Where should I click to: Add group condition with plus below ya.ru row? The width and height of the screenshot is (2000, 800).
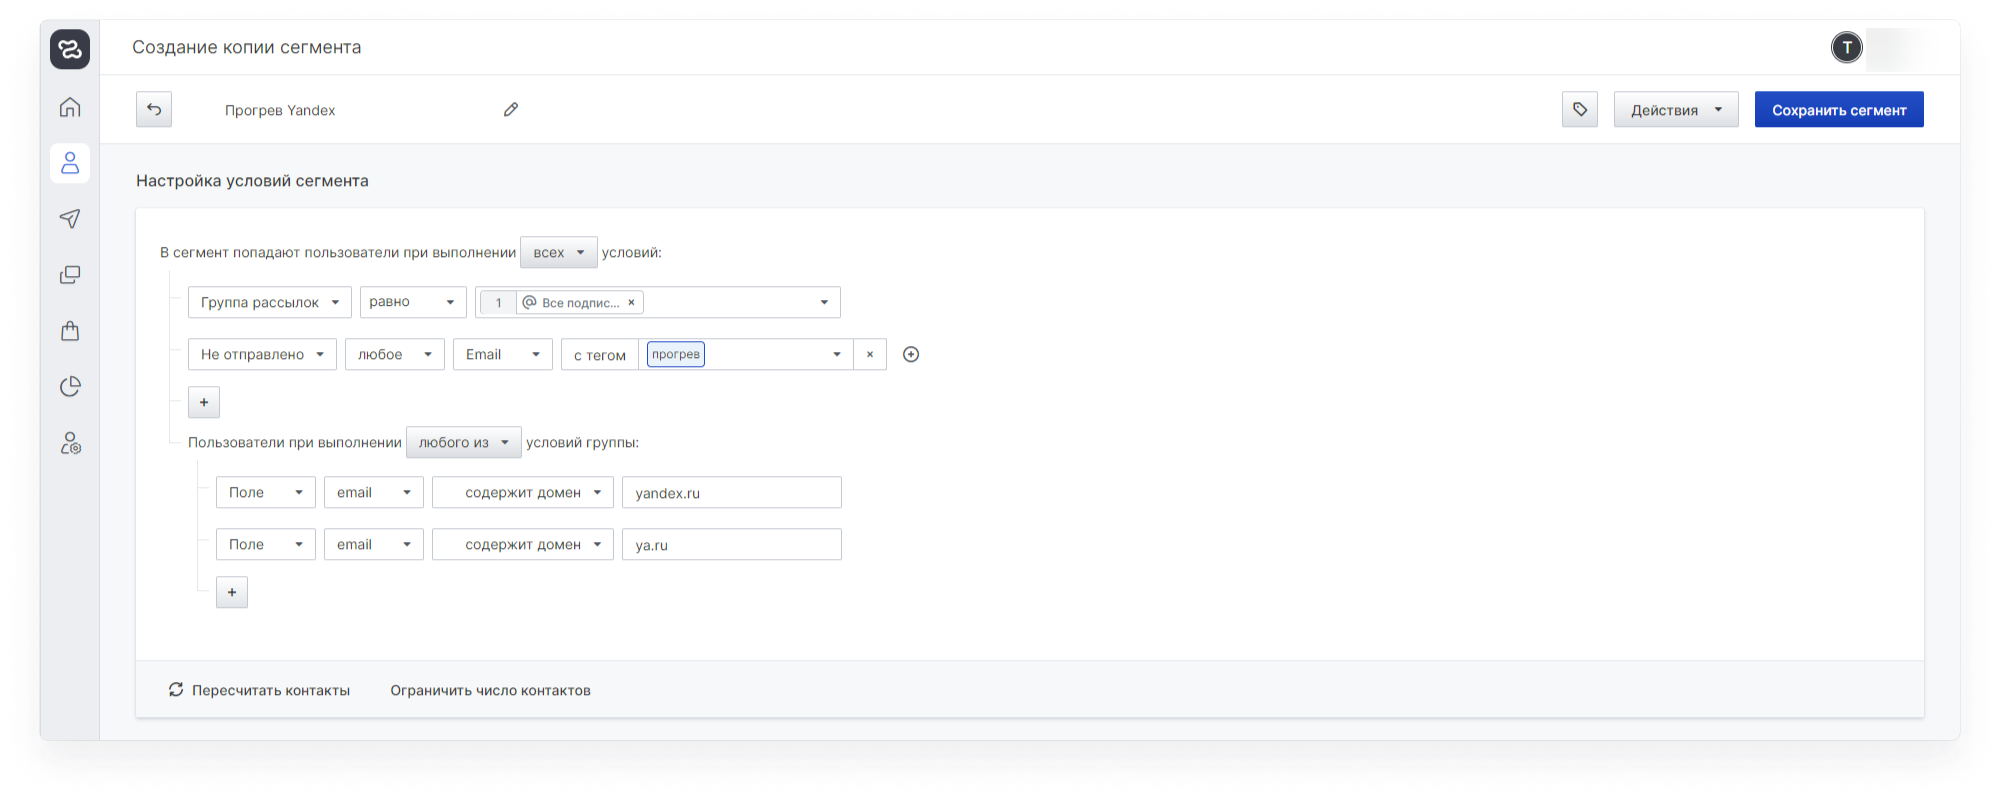click(232, 592)
